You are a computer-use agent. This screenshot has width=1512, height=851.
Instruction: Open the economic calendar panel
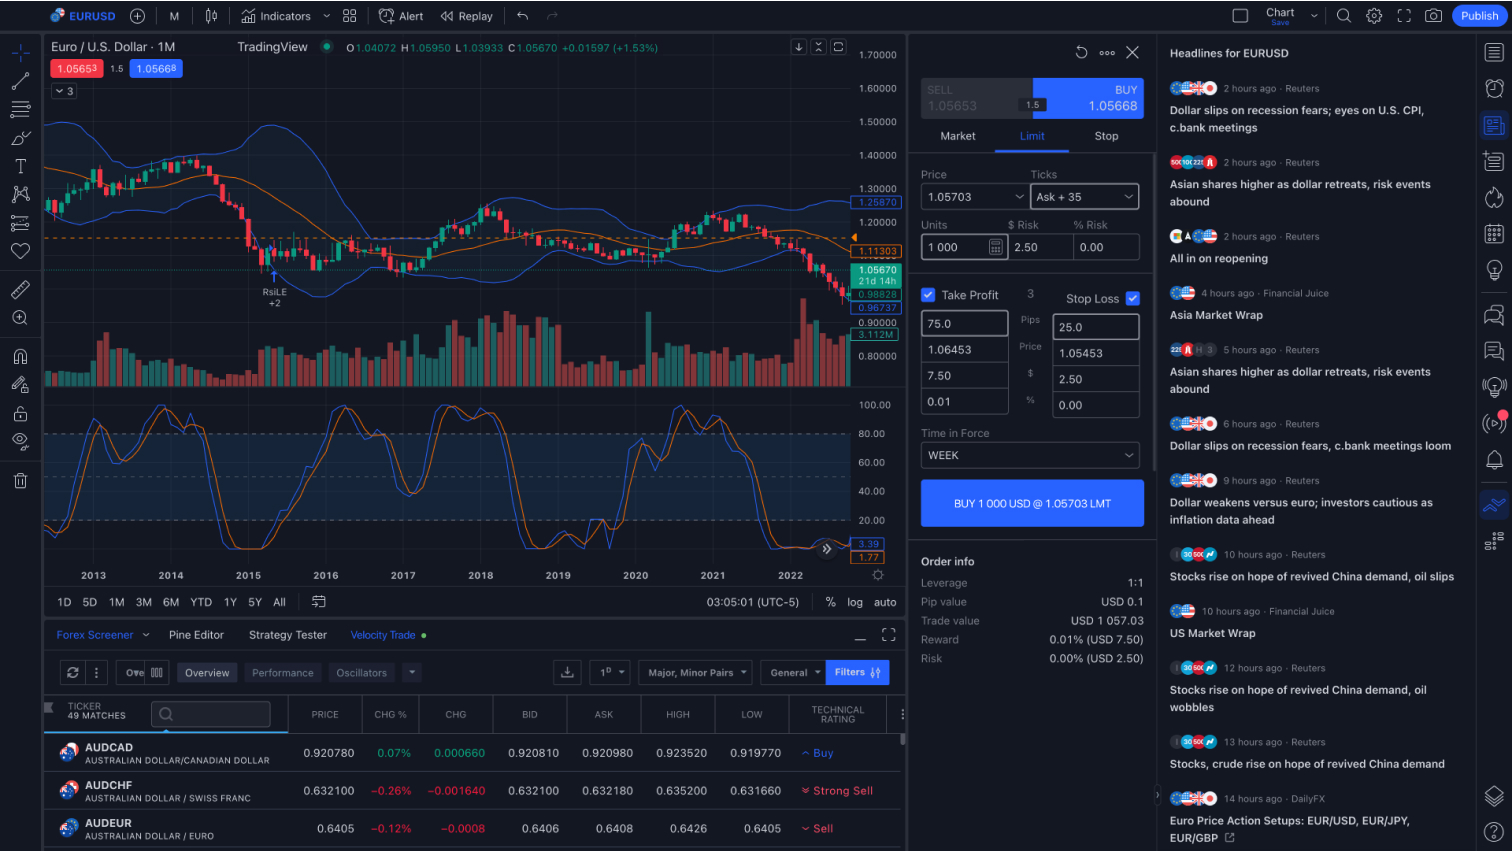(x=1494, y=233)
